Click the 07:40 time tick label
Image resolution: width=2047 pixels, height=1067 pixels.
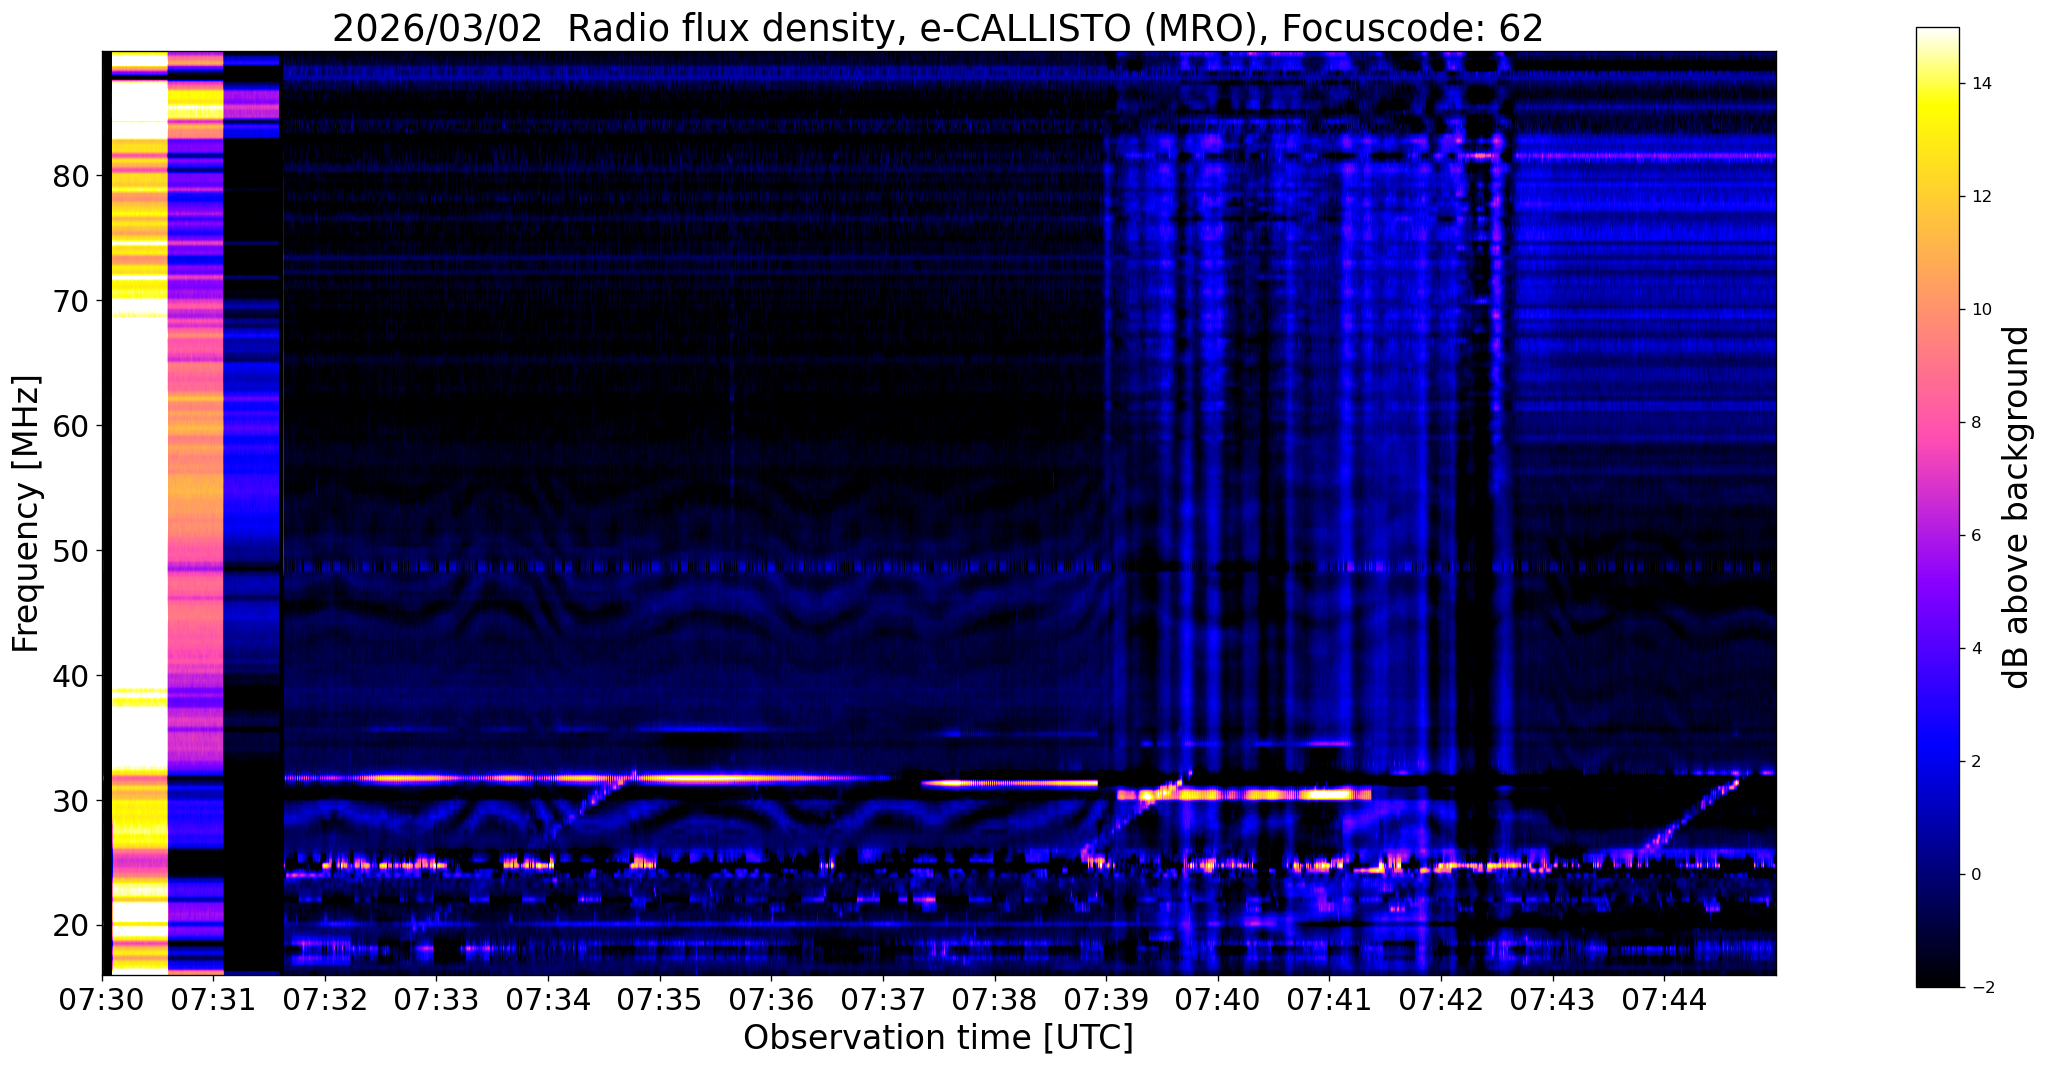click(x=1218, y=998)
